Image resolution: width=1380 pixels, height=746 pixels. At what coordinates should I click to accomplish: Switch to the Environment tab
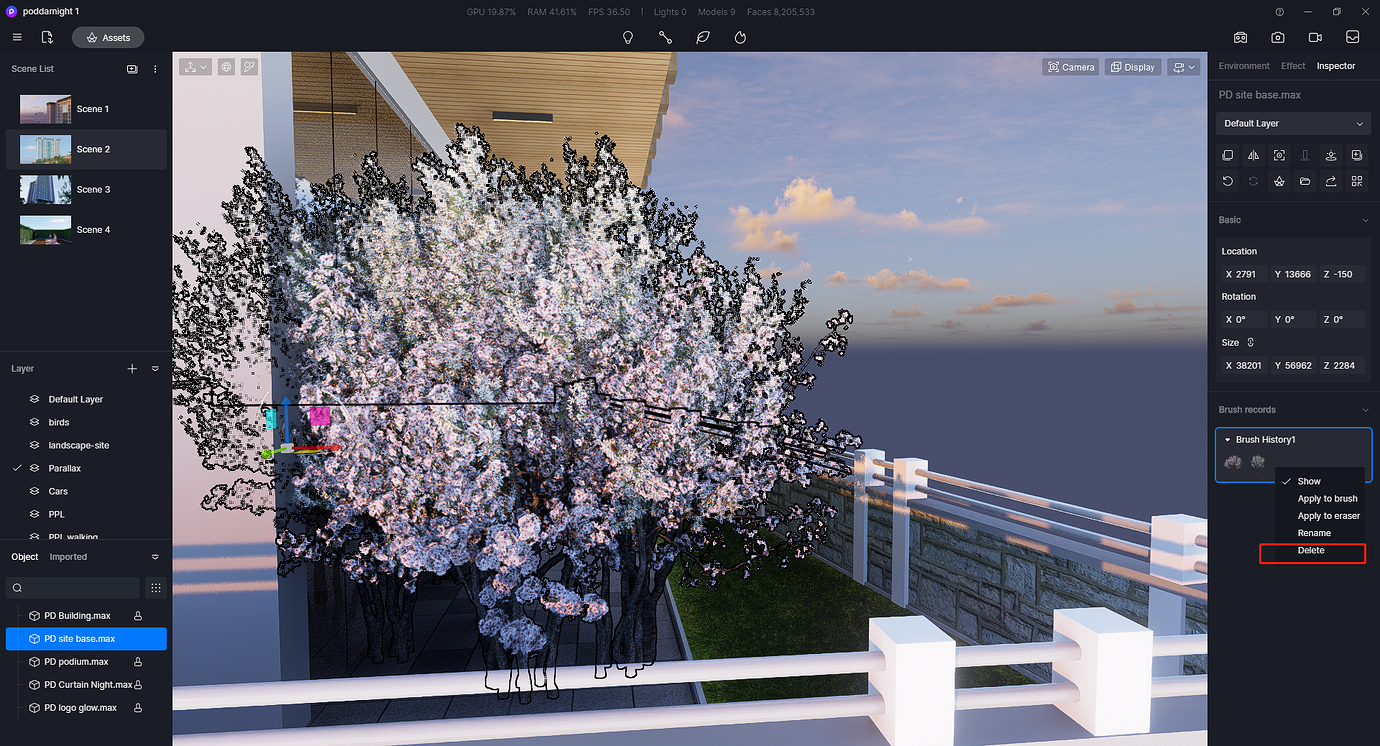click(1243, 65)
